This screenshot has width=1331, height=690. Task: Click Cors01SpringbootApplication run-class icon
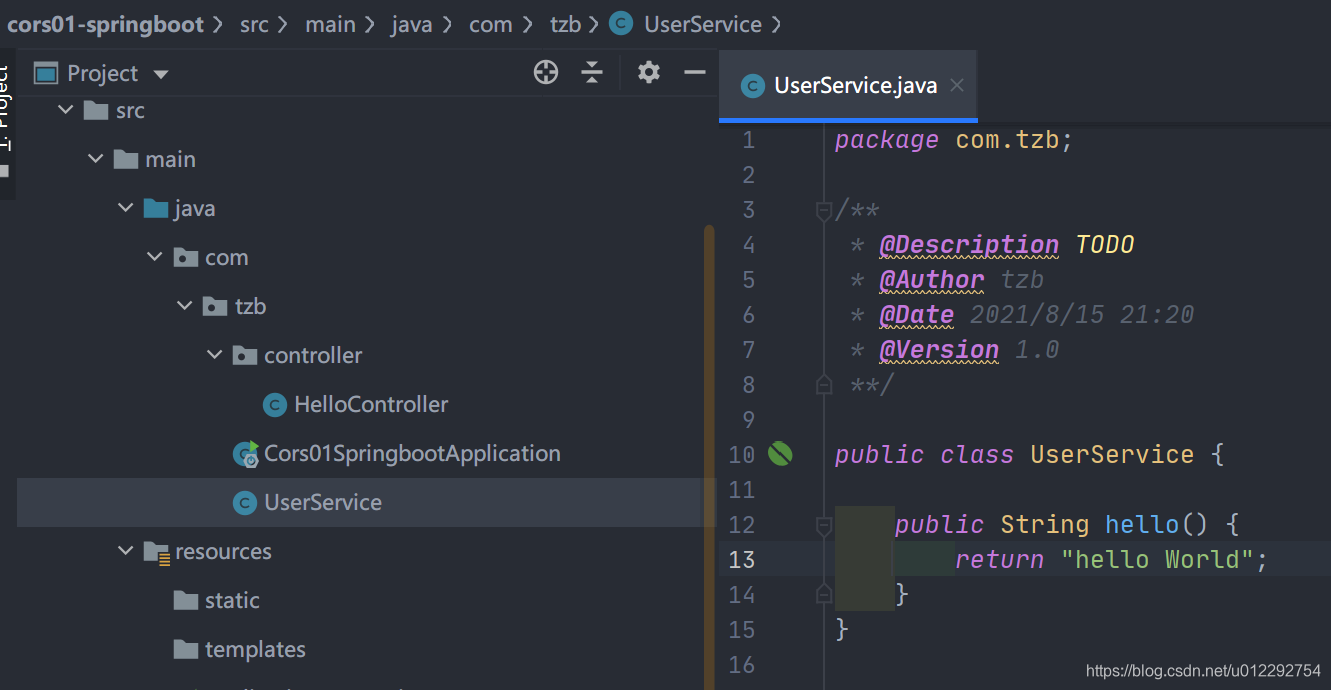click(x=245, y=454)
